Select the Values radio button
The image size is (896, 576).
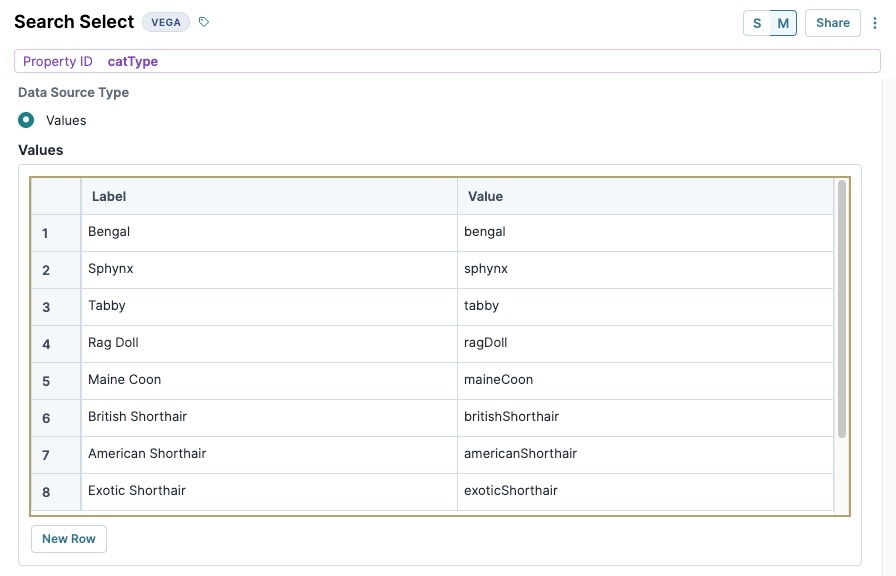point(26,120)
